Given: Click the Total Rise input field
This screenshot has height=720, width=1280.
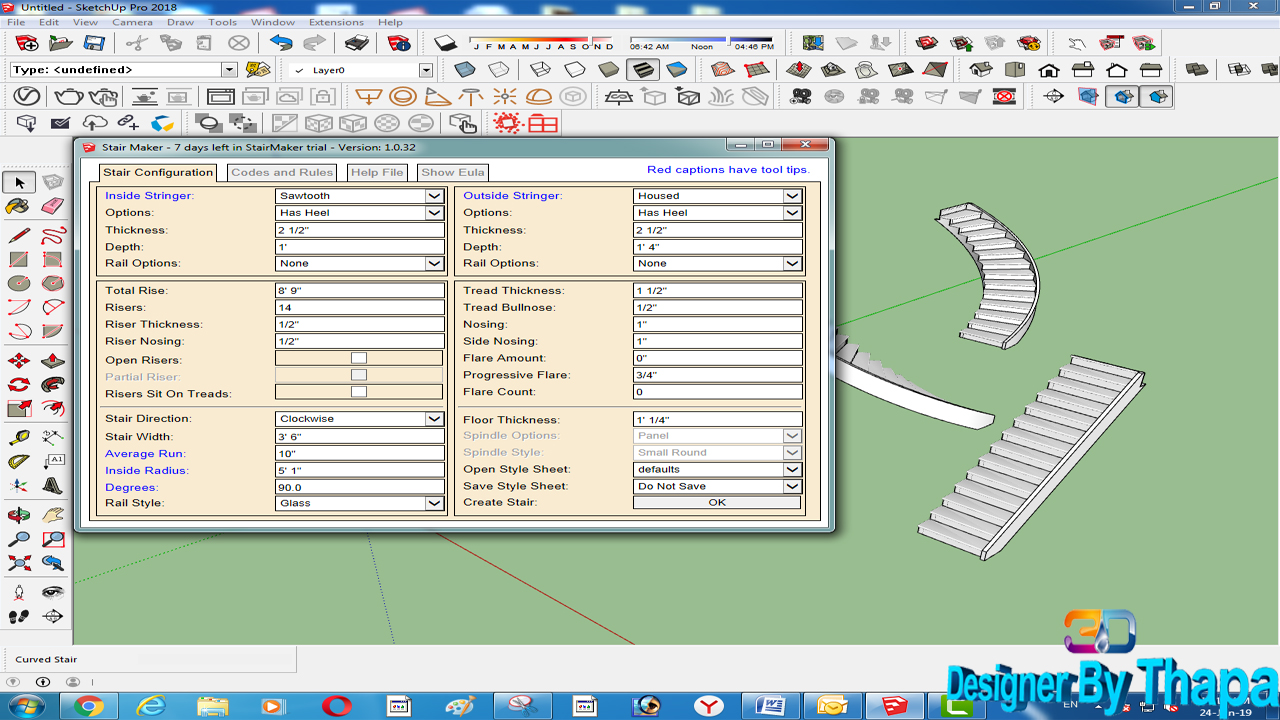Looking at the screenshot, I should pos(359,290).
